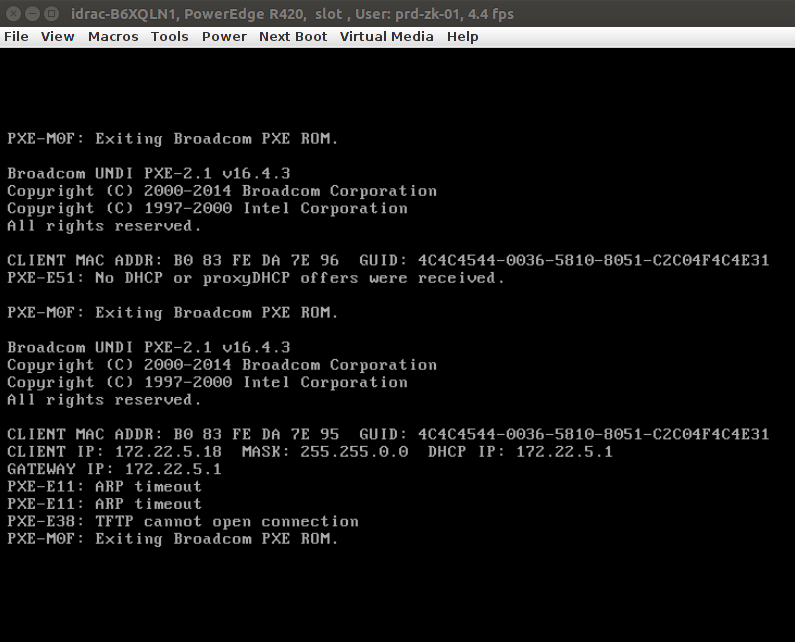Open the File menu
This screenshot has height=642, width=795.
tap(16, 37)
